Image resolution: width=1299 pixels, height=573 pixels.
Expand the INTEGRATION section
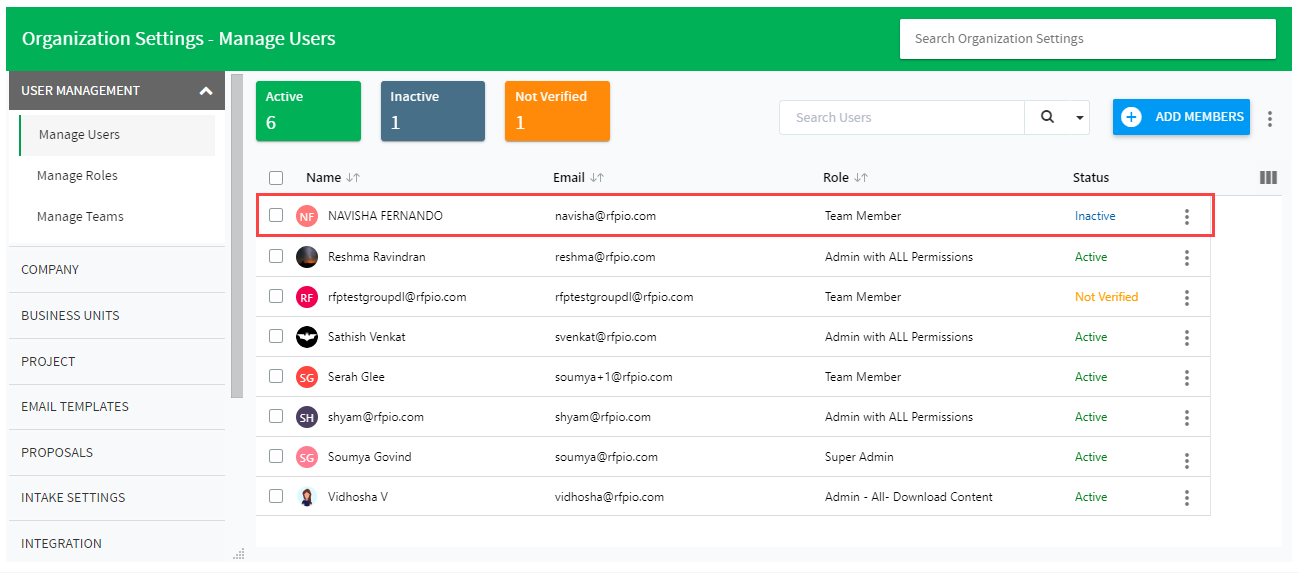pyautogui.click(x=117, y=544)
